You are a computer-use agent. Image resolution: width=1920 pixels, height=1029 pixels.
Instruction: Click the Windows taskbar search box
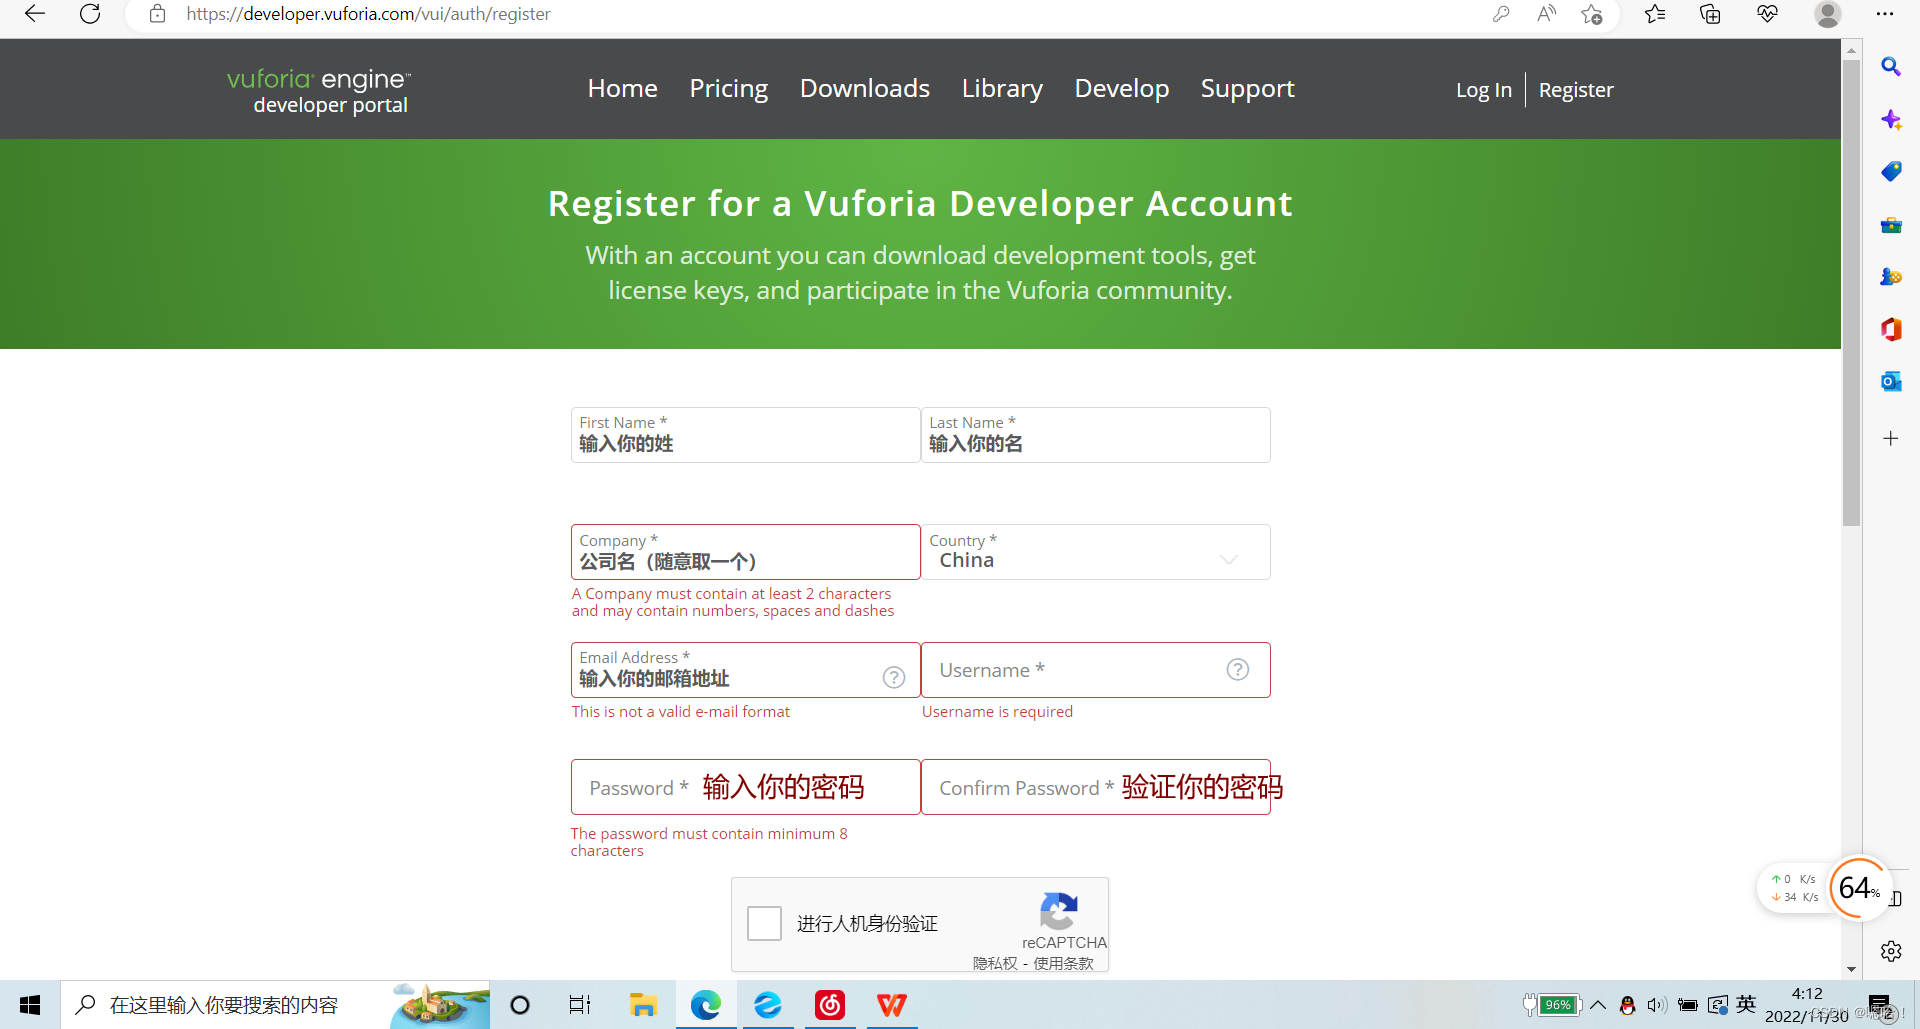coord(275,1005)
